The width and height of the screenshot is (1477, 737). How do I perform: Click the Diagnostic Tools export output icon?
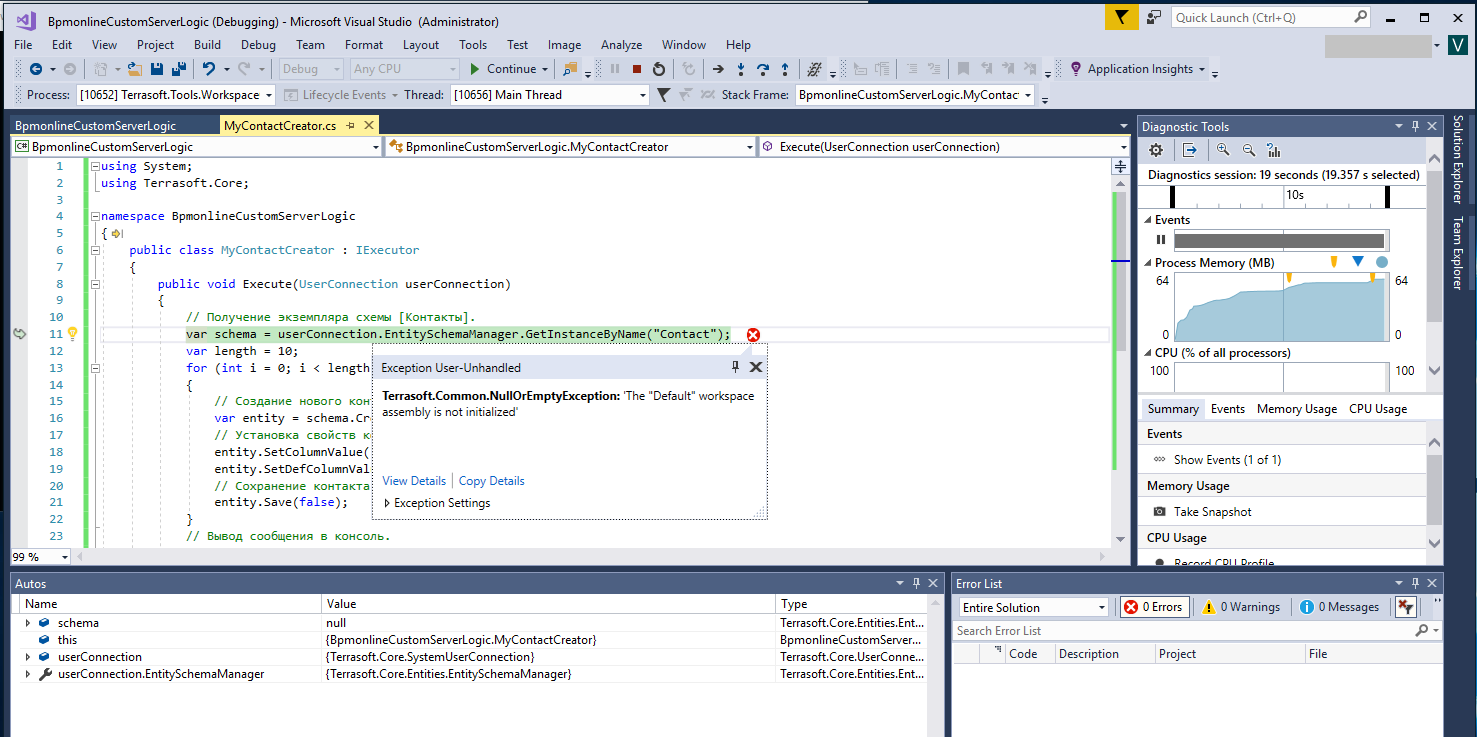(x=1190, y=150)
